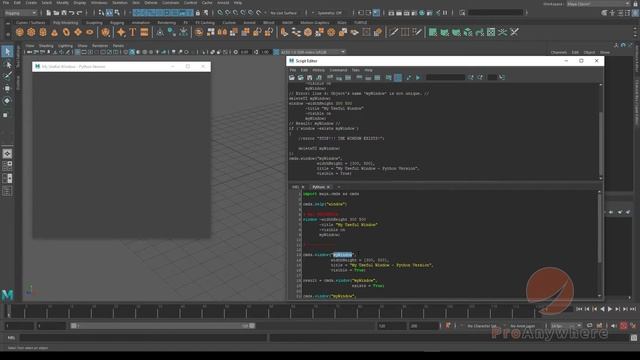The height and width of the screenshot is (360, 640).
Task: Open the frame rate fps dropdown
Action: click(x=566, y=326)
